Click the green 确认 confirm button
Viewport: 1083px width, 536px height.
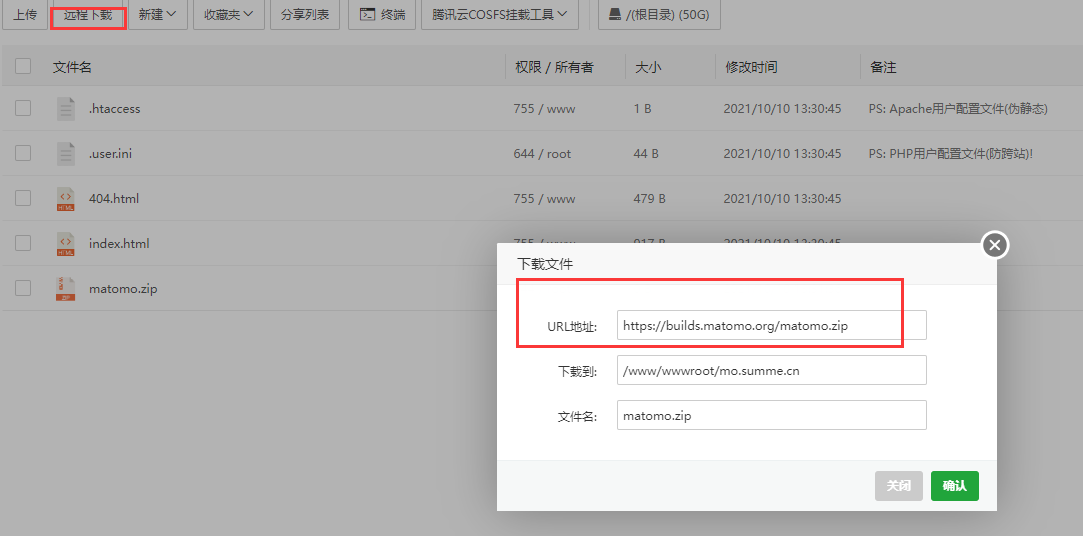(x=955, y=486)
